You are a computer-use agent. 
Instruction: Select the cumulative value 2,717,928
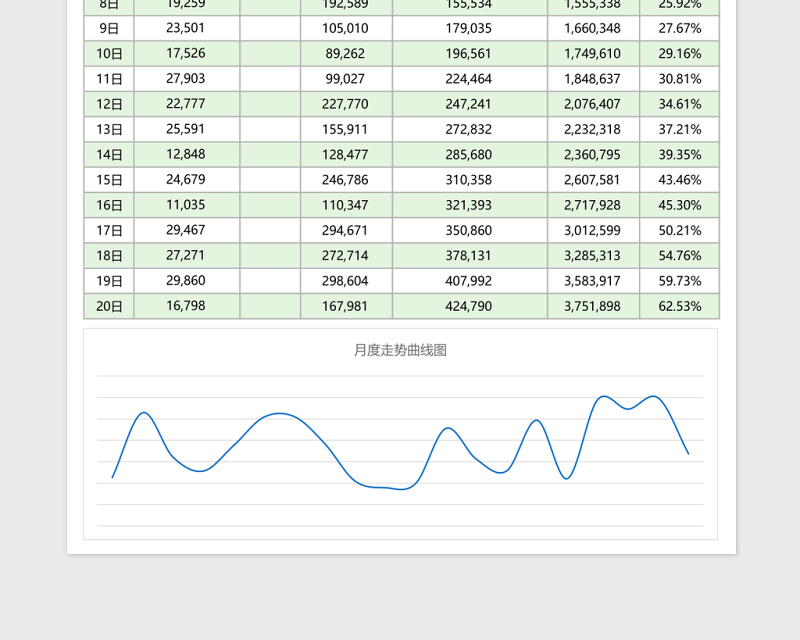click(593, 205)
